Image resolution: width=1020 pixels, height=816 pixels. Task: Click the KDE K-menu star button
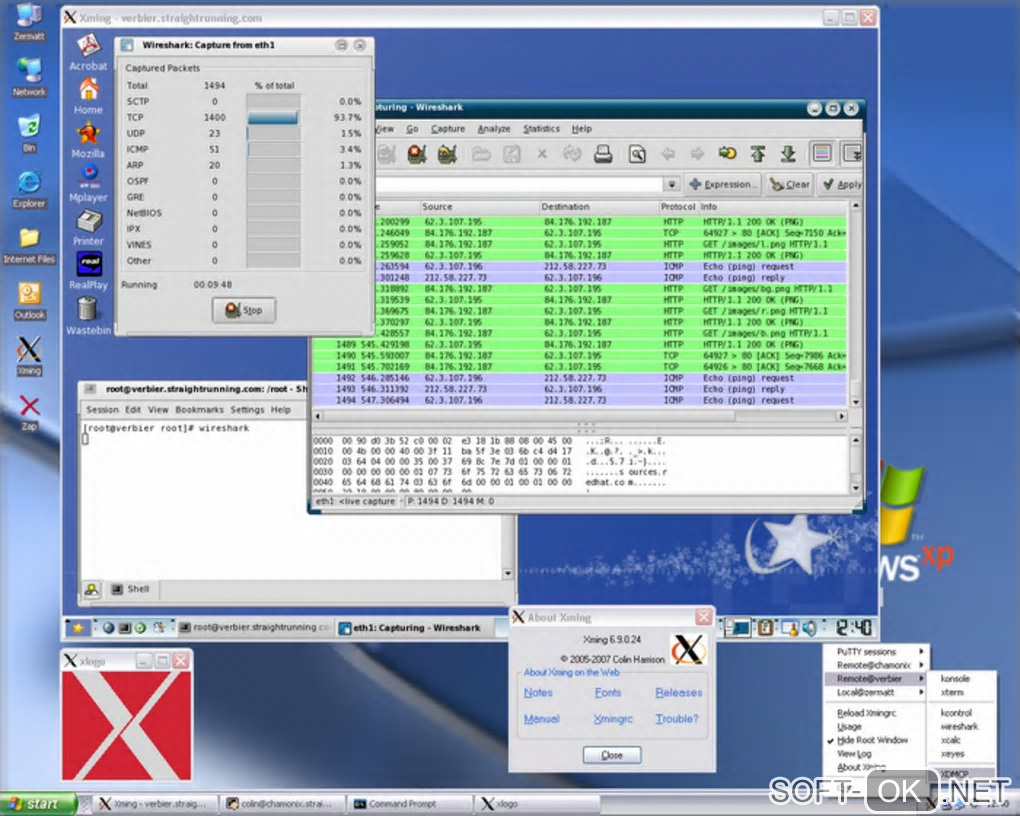[77, 628]
